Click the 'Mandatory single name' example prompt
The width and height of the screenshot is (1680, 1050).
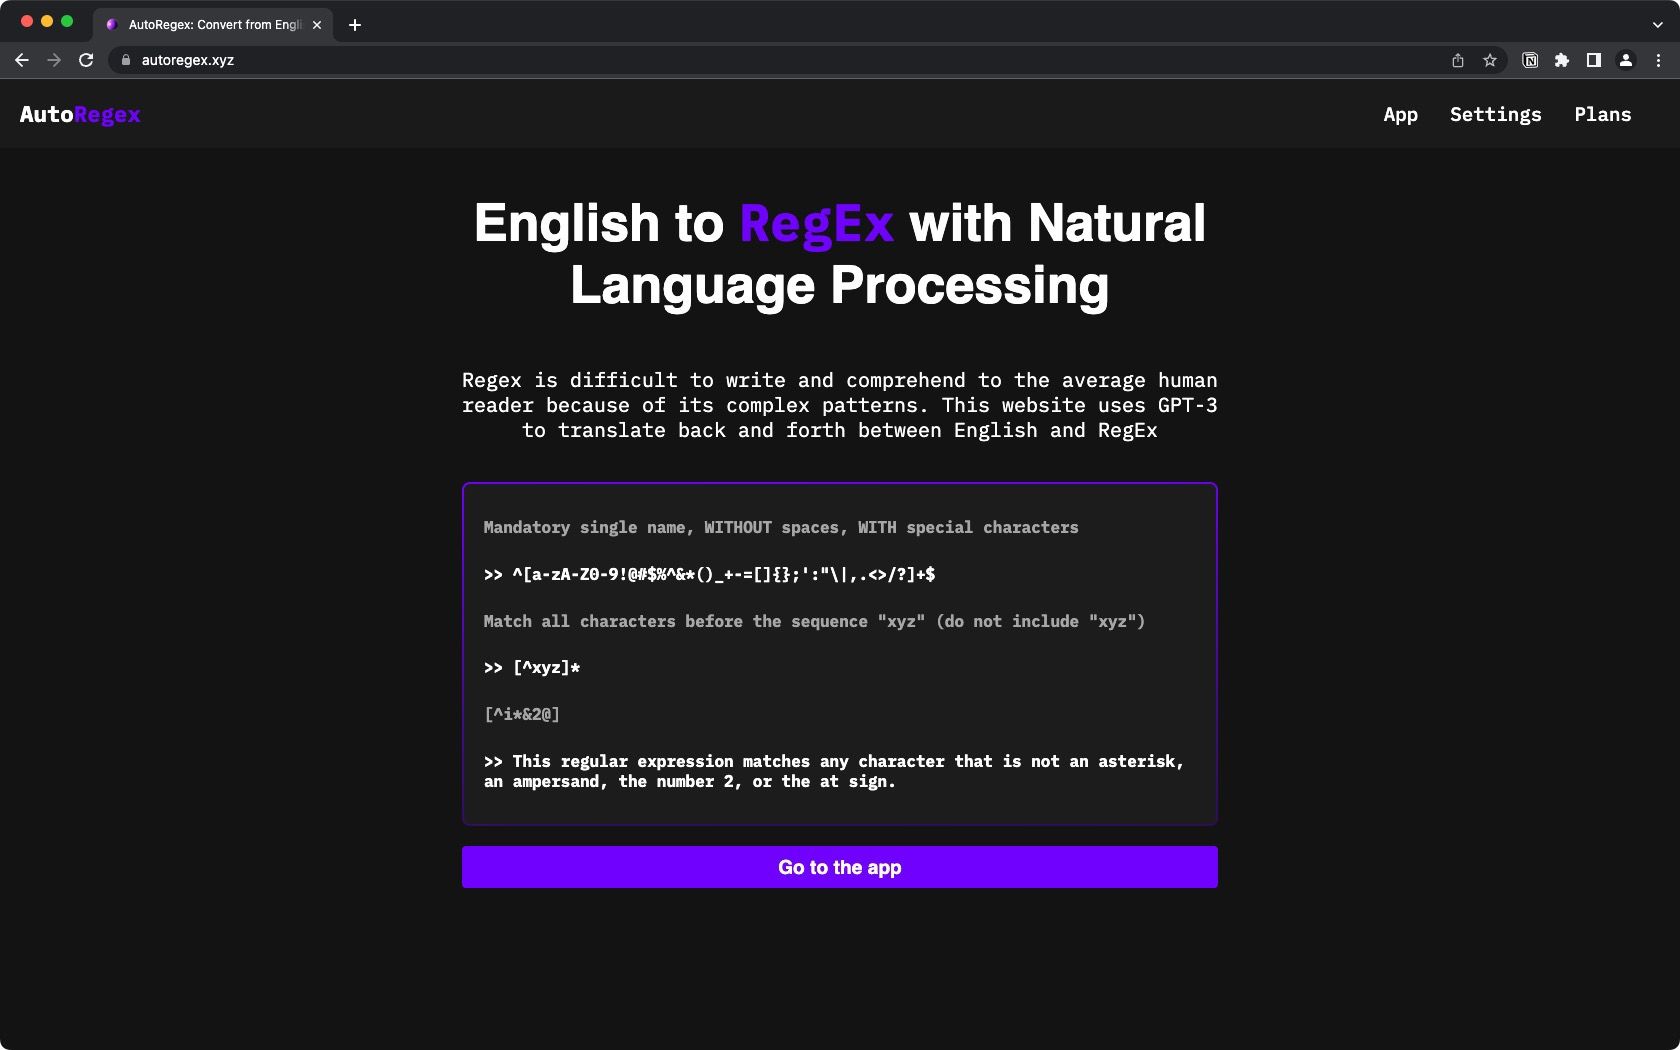(x=781, y=527)
